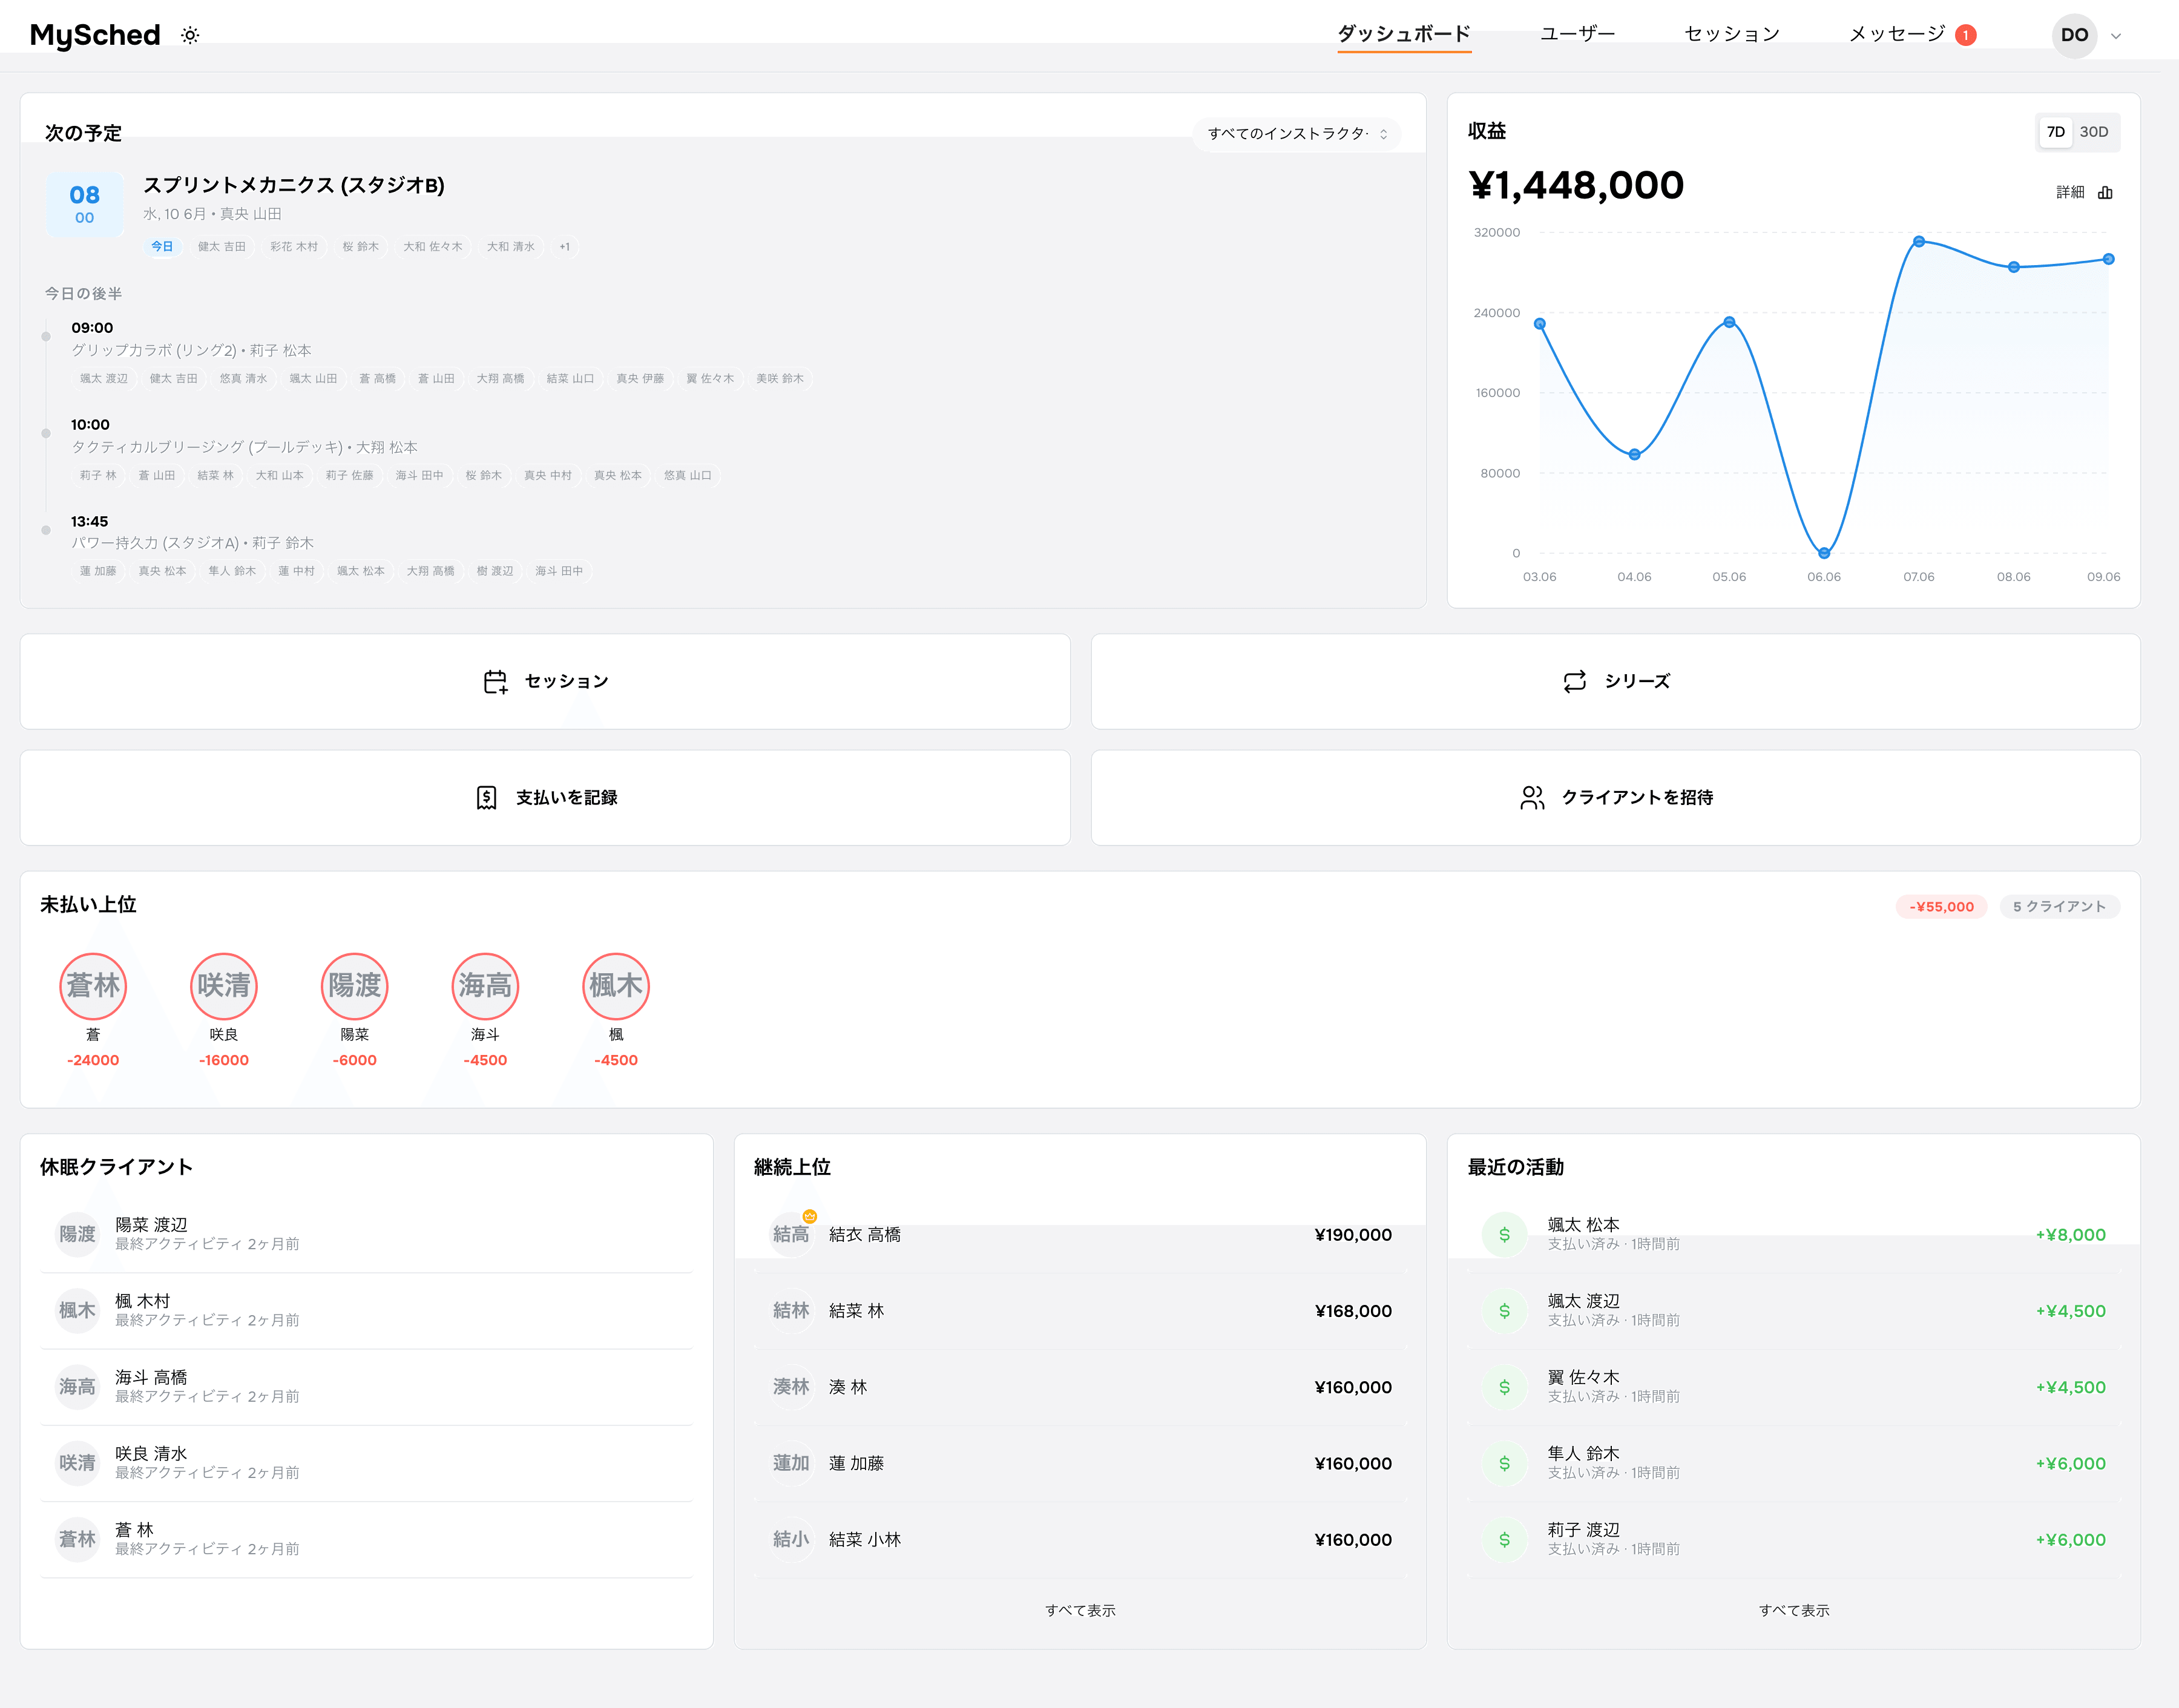This screenshot has height=1708, width=2179.
Task: Open the 楓木 unpaid client avatar
Action: 616,986
